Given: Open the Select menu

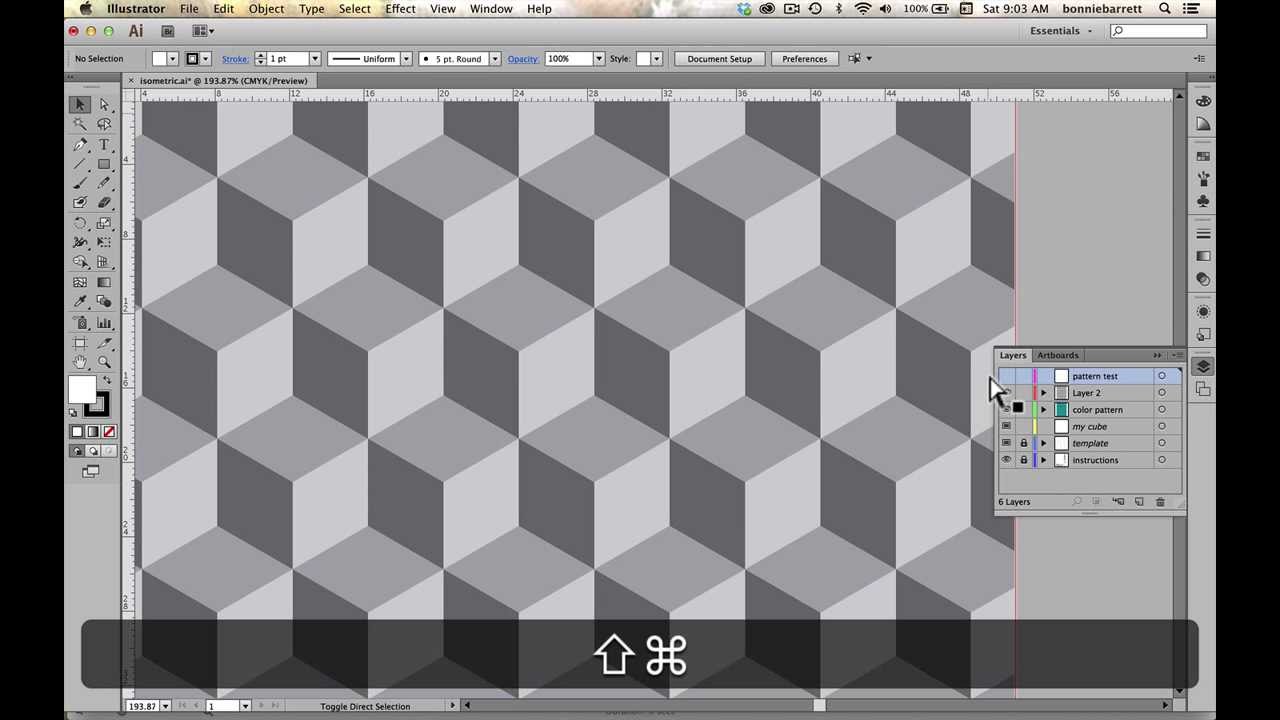Looking at the screenshot, I should pos(354,9).
